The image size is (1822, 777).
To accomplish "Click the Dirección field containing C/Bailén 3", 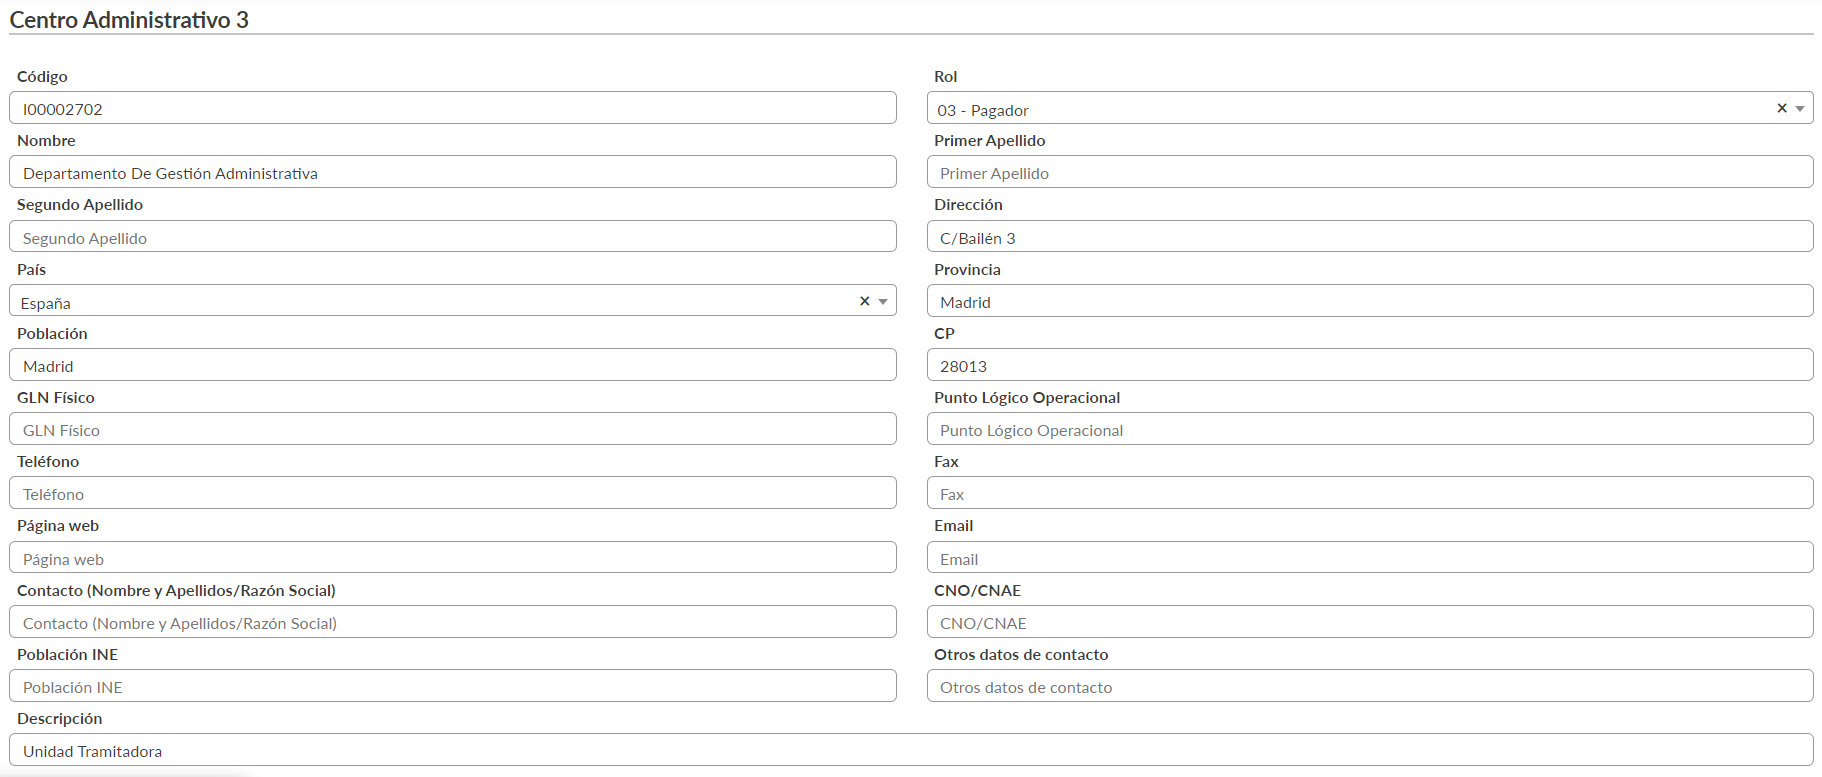I will tap(1369, 238).
